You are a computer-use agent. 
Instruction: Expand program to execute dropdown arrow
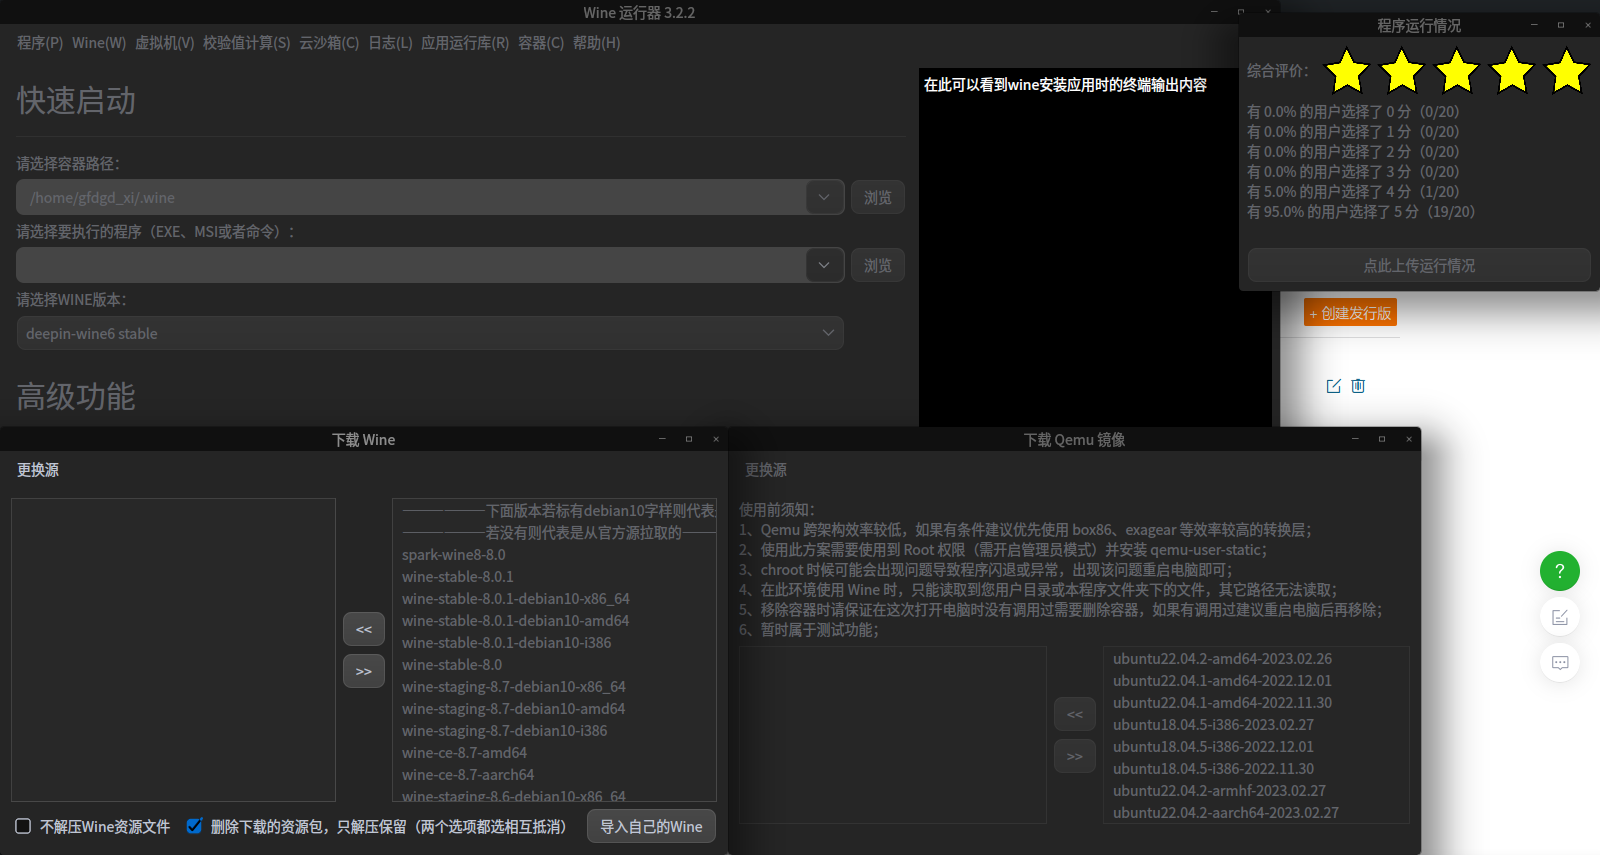824,265
